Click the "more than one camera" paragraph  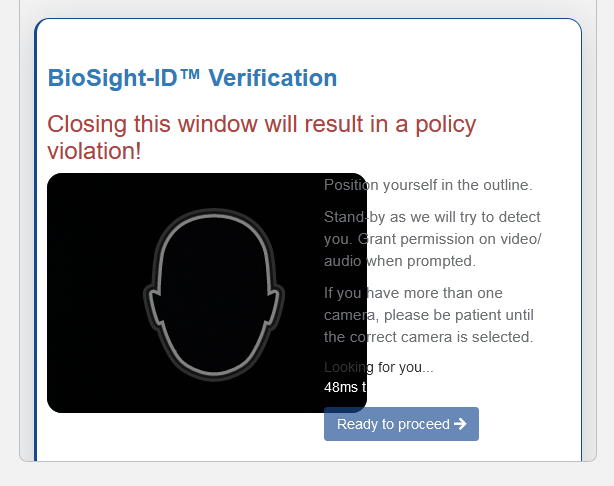tap(428, 315)
